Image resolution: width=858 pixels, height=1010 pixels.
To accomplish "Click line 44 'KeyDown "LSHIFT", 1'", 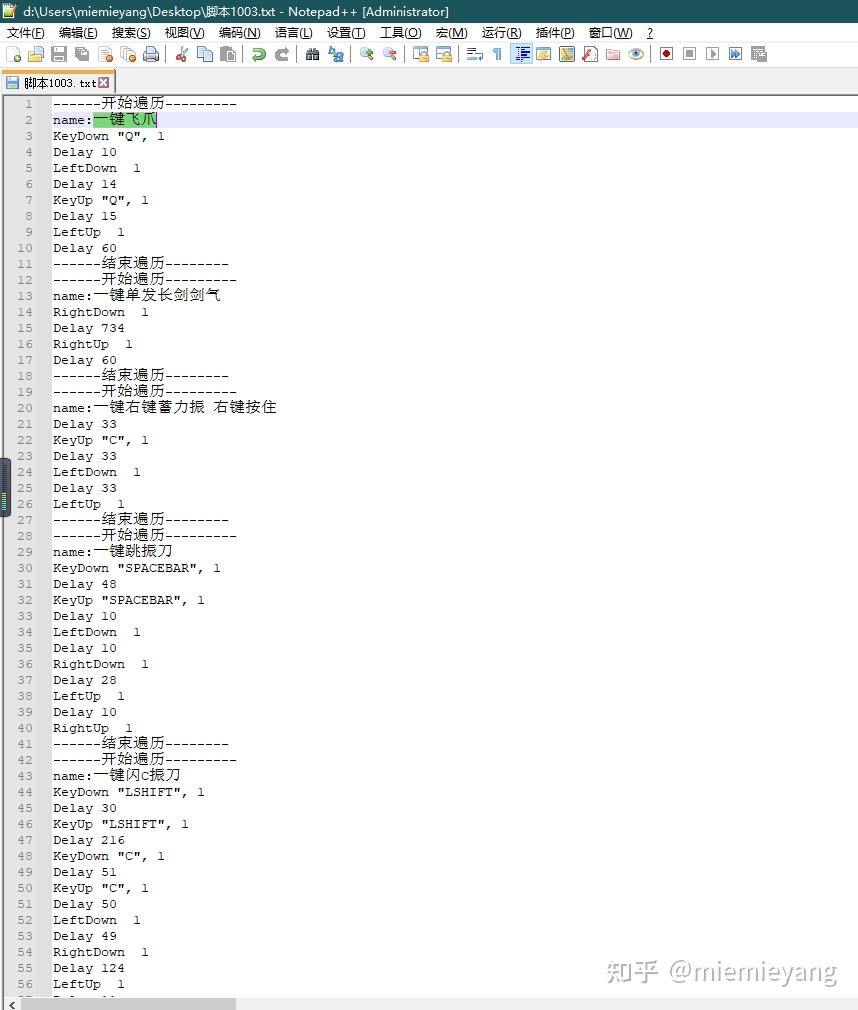I will click(129, 792).
